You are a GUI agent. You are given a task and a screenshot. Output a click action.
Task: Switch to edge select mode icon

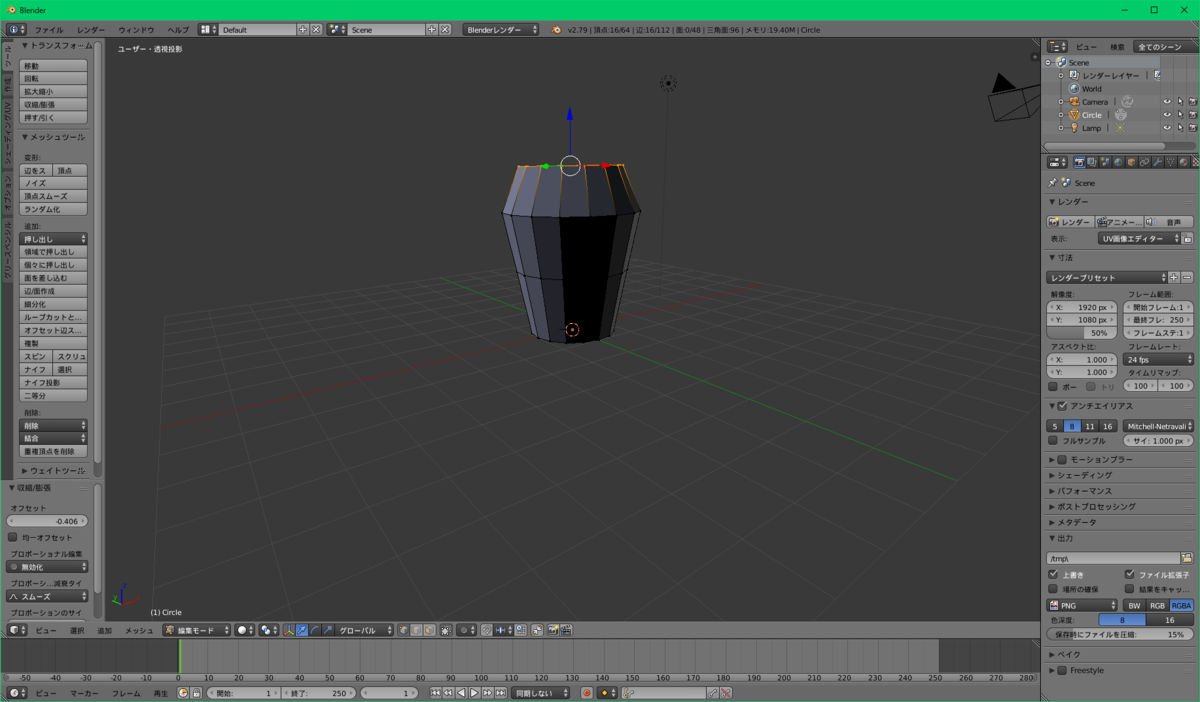[416, 630]
